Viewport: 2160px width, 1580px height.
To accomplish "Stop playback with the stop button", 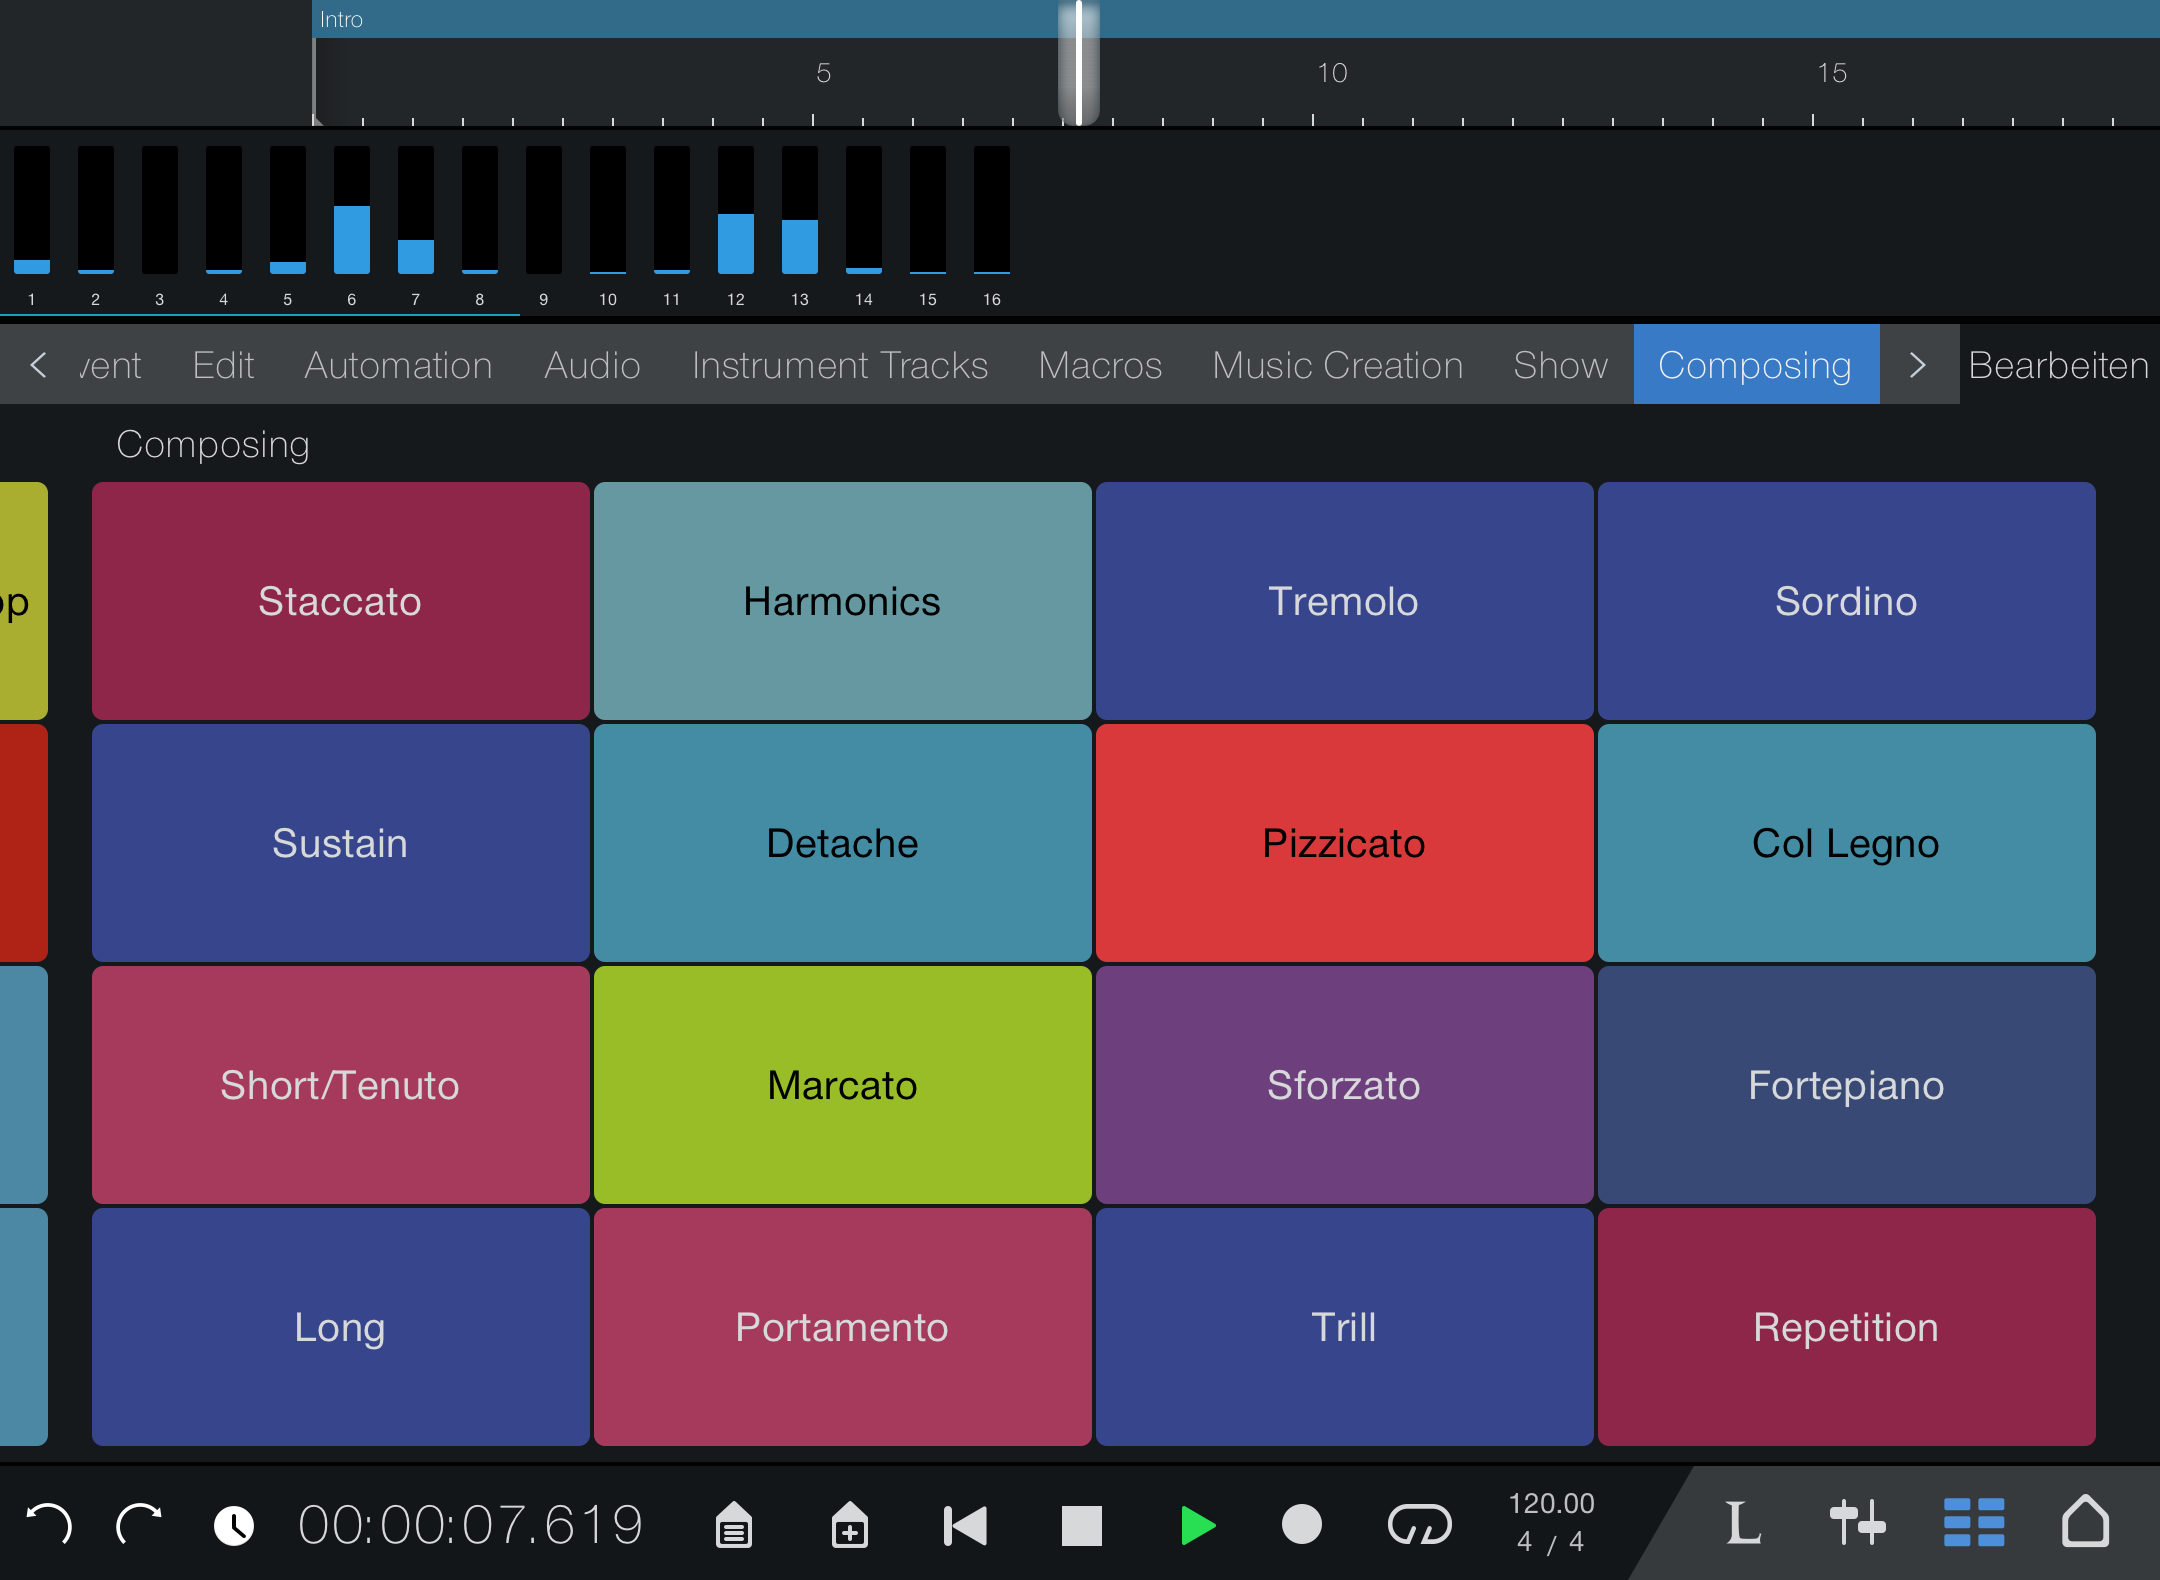I will (x=1082, y=1524).
